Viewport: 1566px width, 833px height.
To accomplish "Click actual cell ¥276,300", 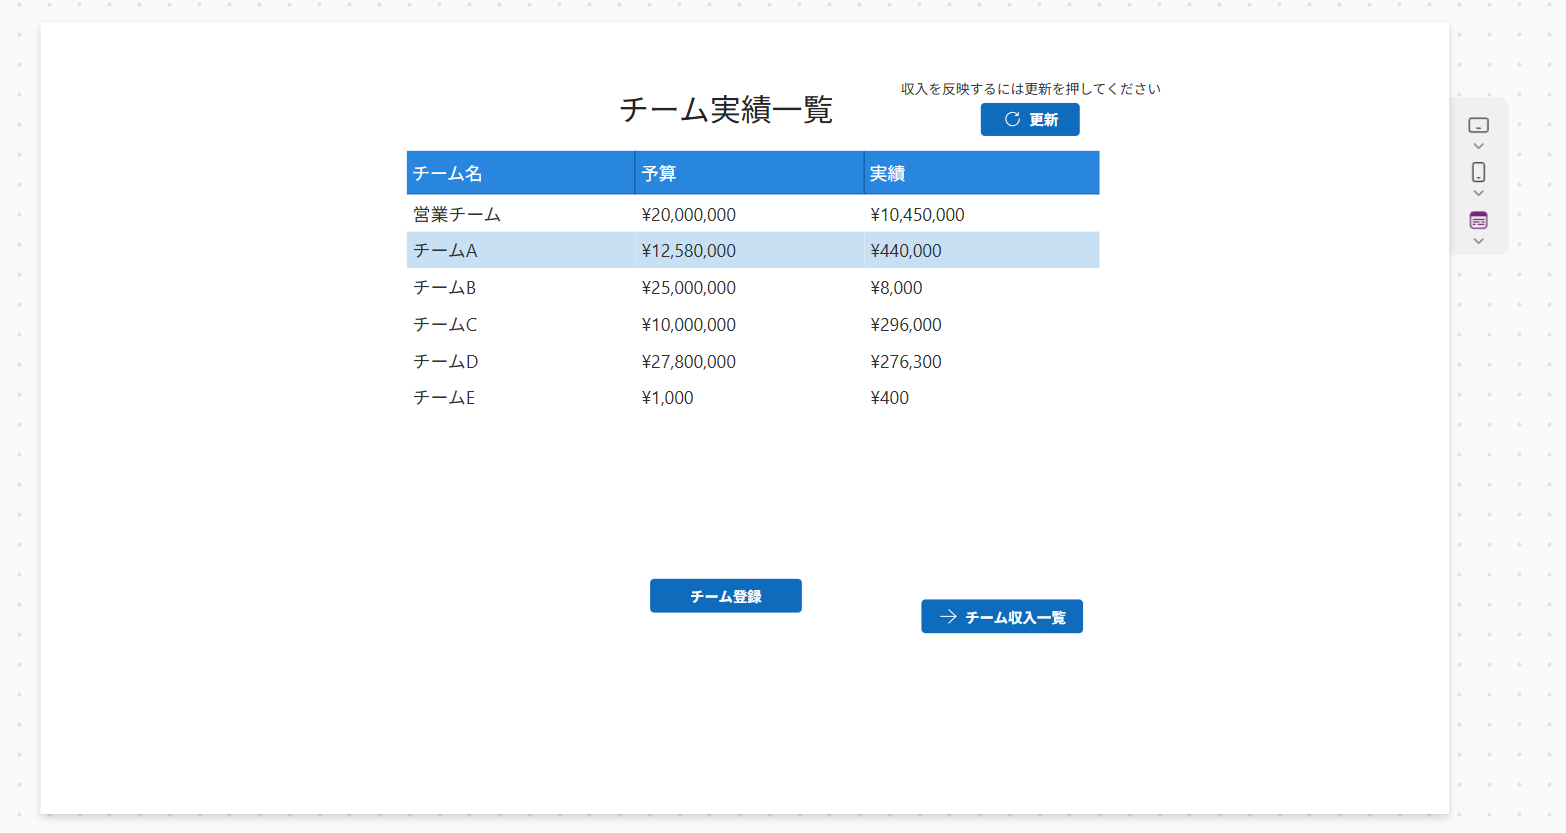I will tap(906, 362).
